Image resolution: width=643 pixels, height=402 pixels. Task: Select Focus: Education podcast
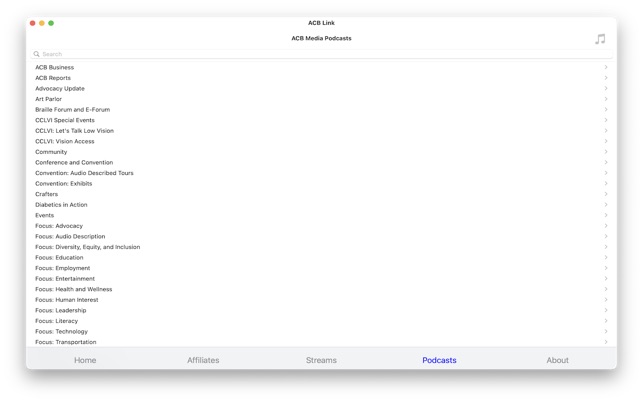pyautogui.click(x=322, y=258)
